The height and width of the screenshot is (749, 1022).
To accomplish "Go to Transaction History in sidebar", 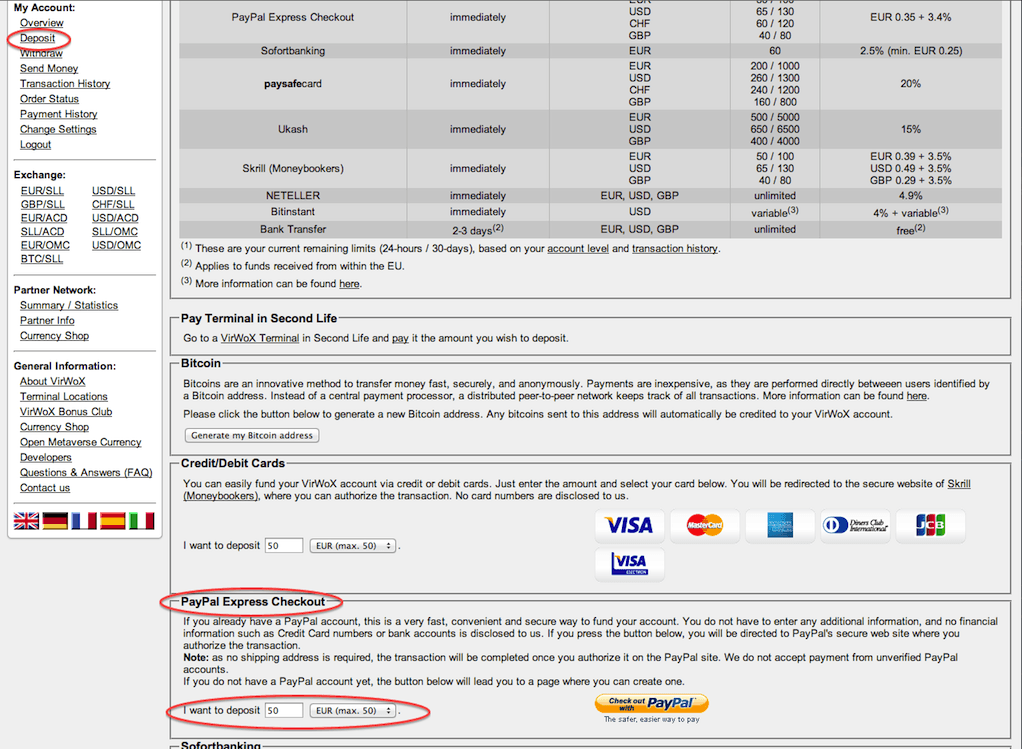I will [x=65, y=84].
